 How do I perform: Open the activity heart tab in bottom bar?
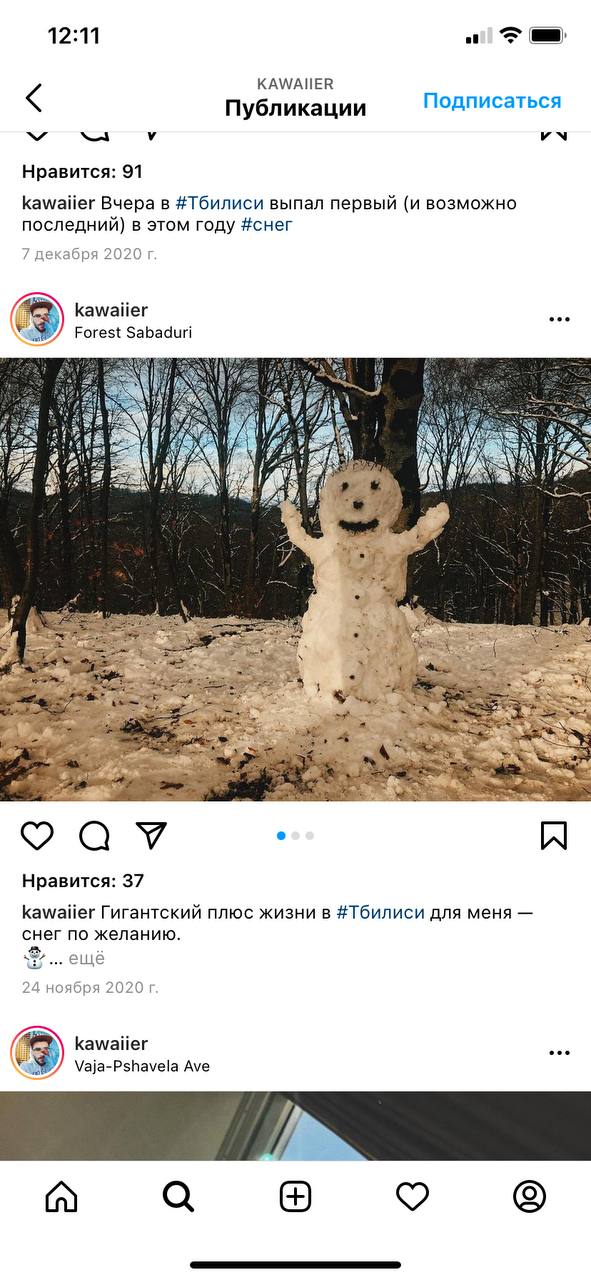tap(412, 1196)
